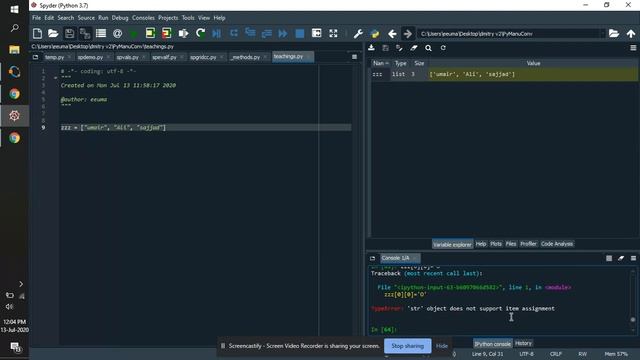Open the outline list icon in toolbar
Viewport: 640px width, 360px height.
(x=101, y=33)
